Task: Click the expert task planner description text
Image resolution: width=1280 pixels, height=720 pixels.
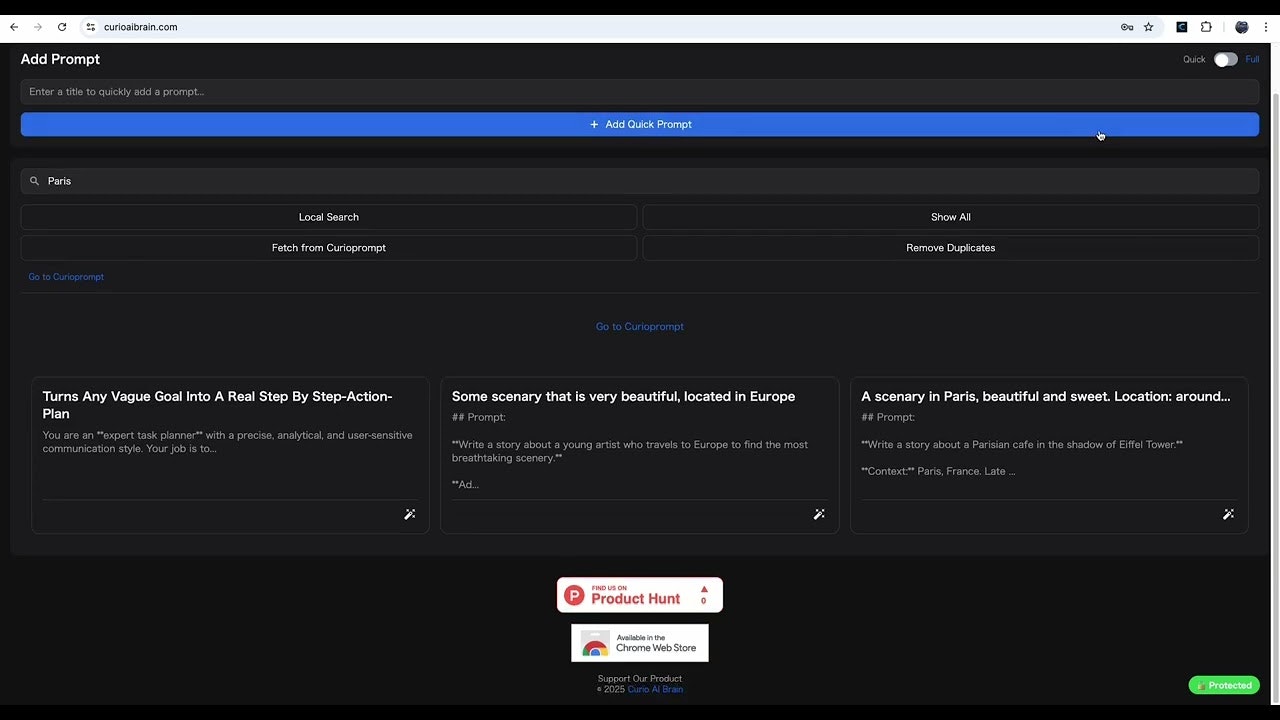Action: [227, 442]
